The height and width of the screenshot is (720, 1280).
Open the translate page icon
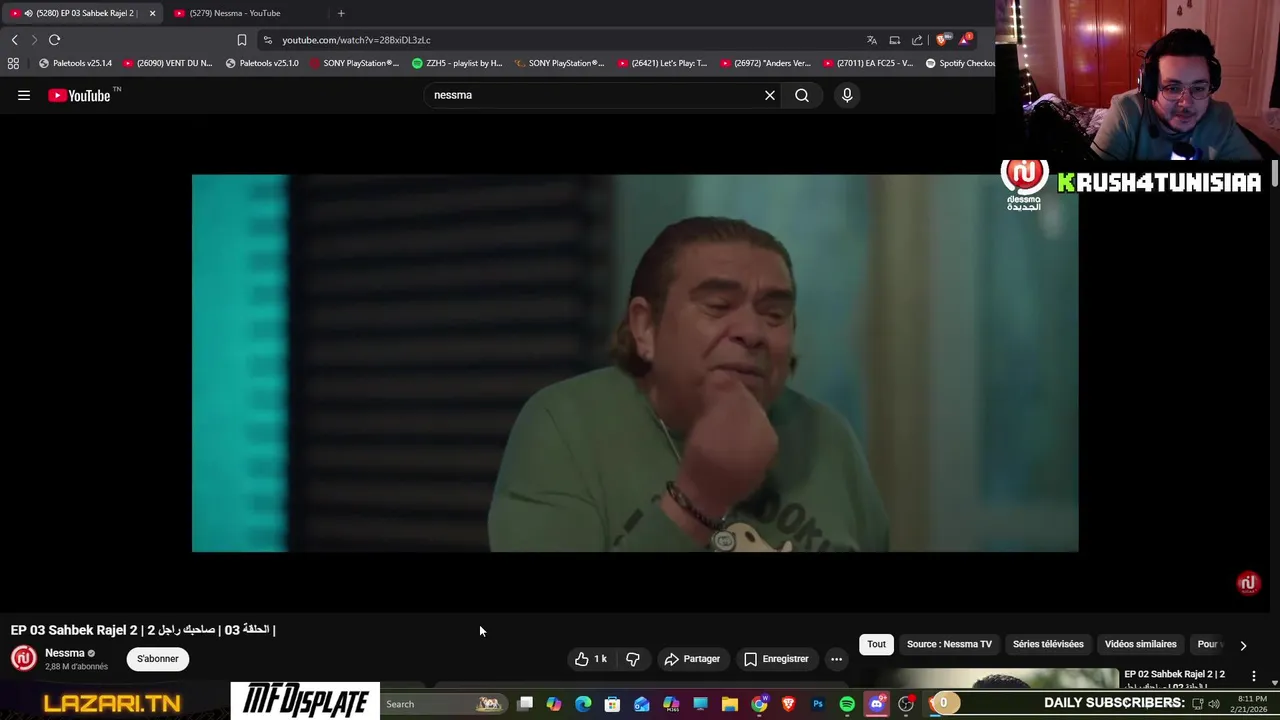872,40
